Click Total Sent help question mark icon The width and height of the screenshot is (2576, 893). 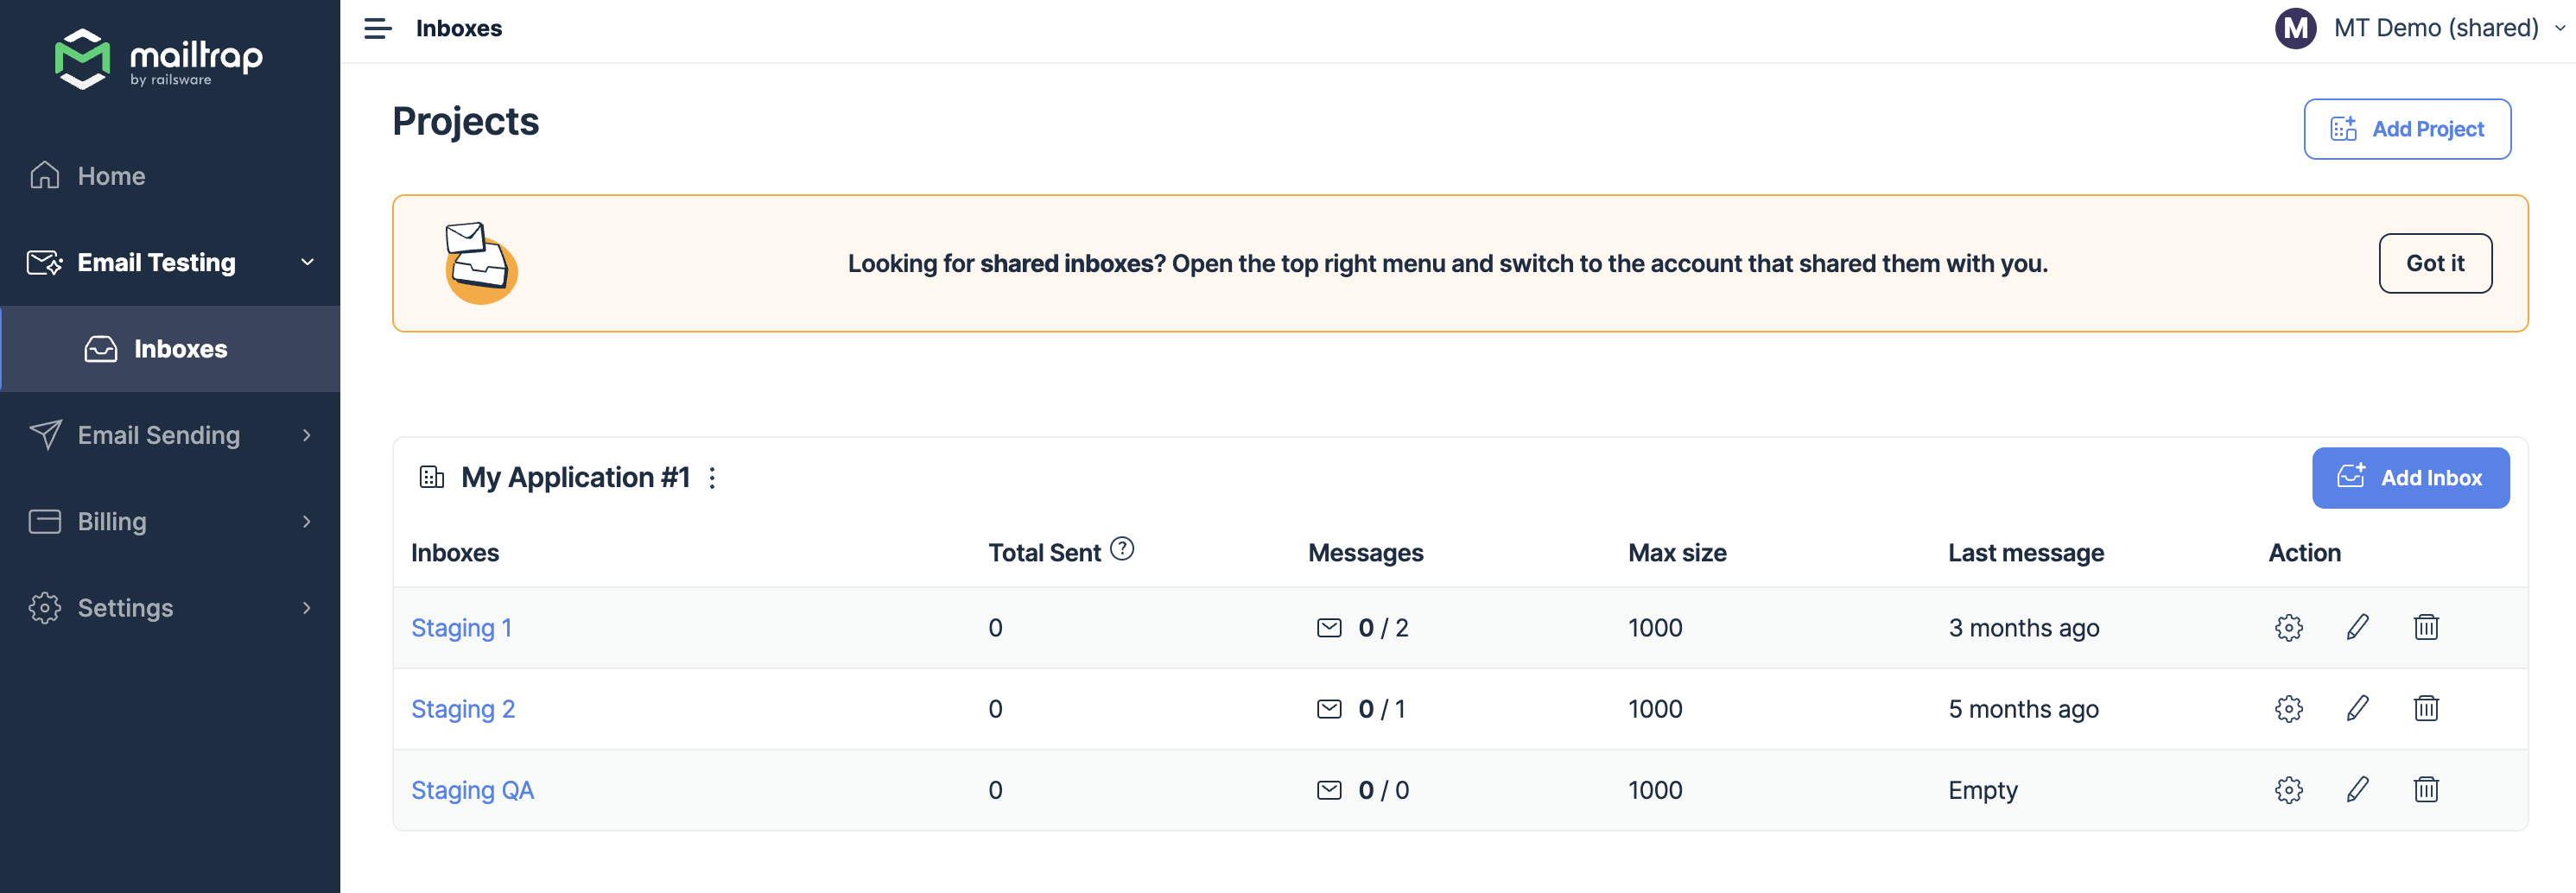click(x=1122, y=549)
